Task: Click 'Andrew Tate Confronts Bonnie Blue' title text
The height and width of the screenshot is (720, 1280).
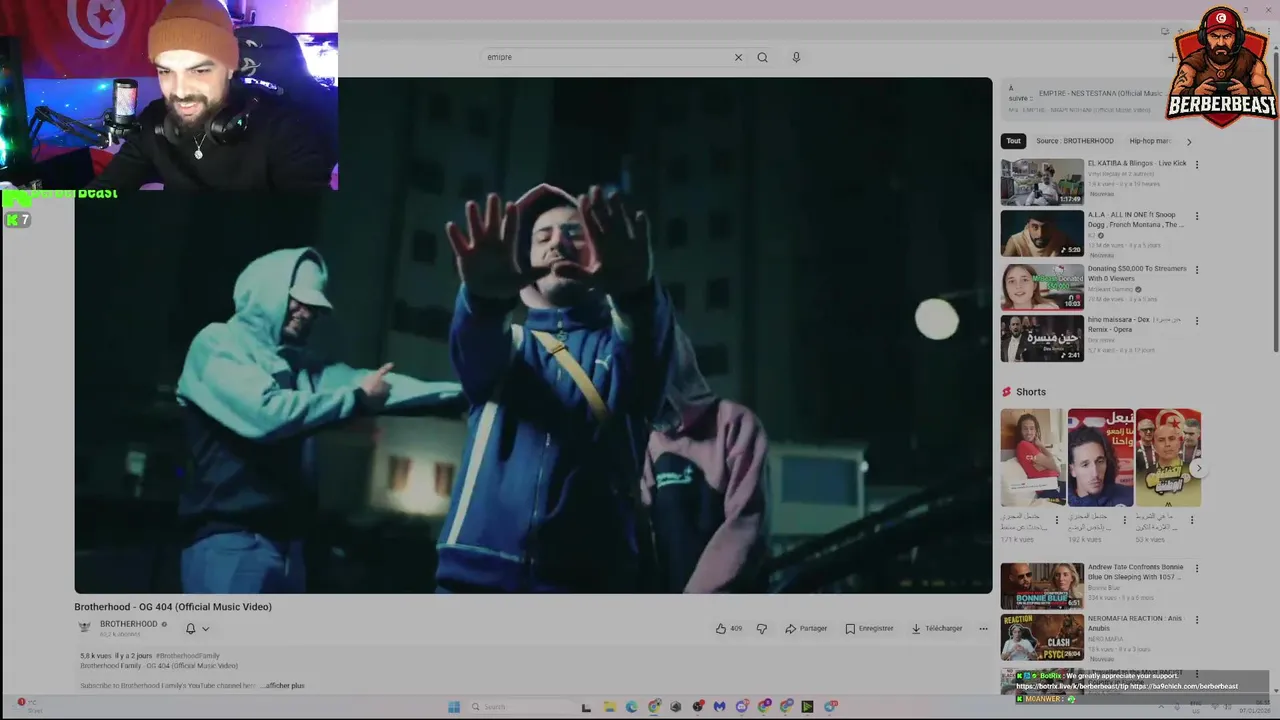Action: coord(1135,572)
